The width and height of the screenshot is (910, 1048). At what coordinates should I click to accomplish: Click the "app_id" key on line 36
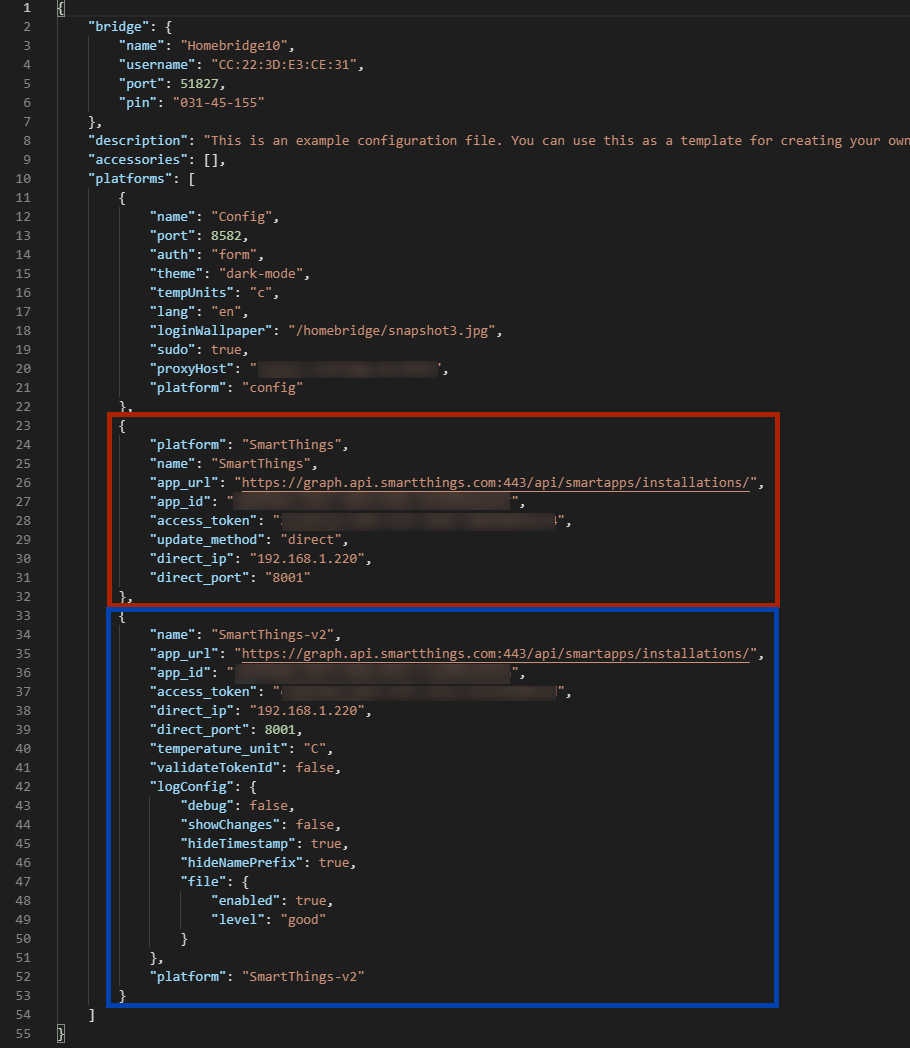[180, 672]
